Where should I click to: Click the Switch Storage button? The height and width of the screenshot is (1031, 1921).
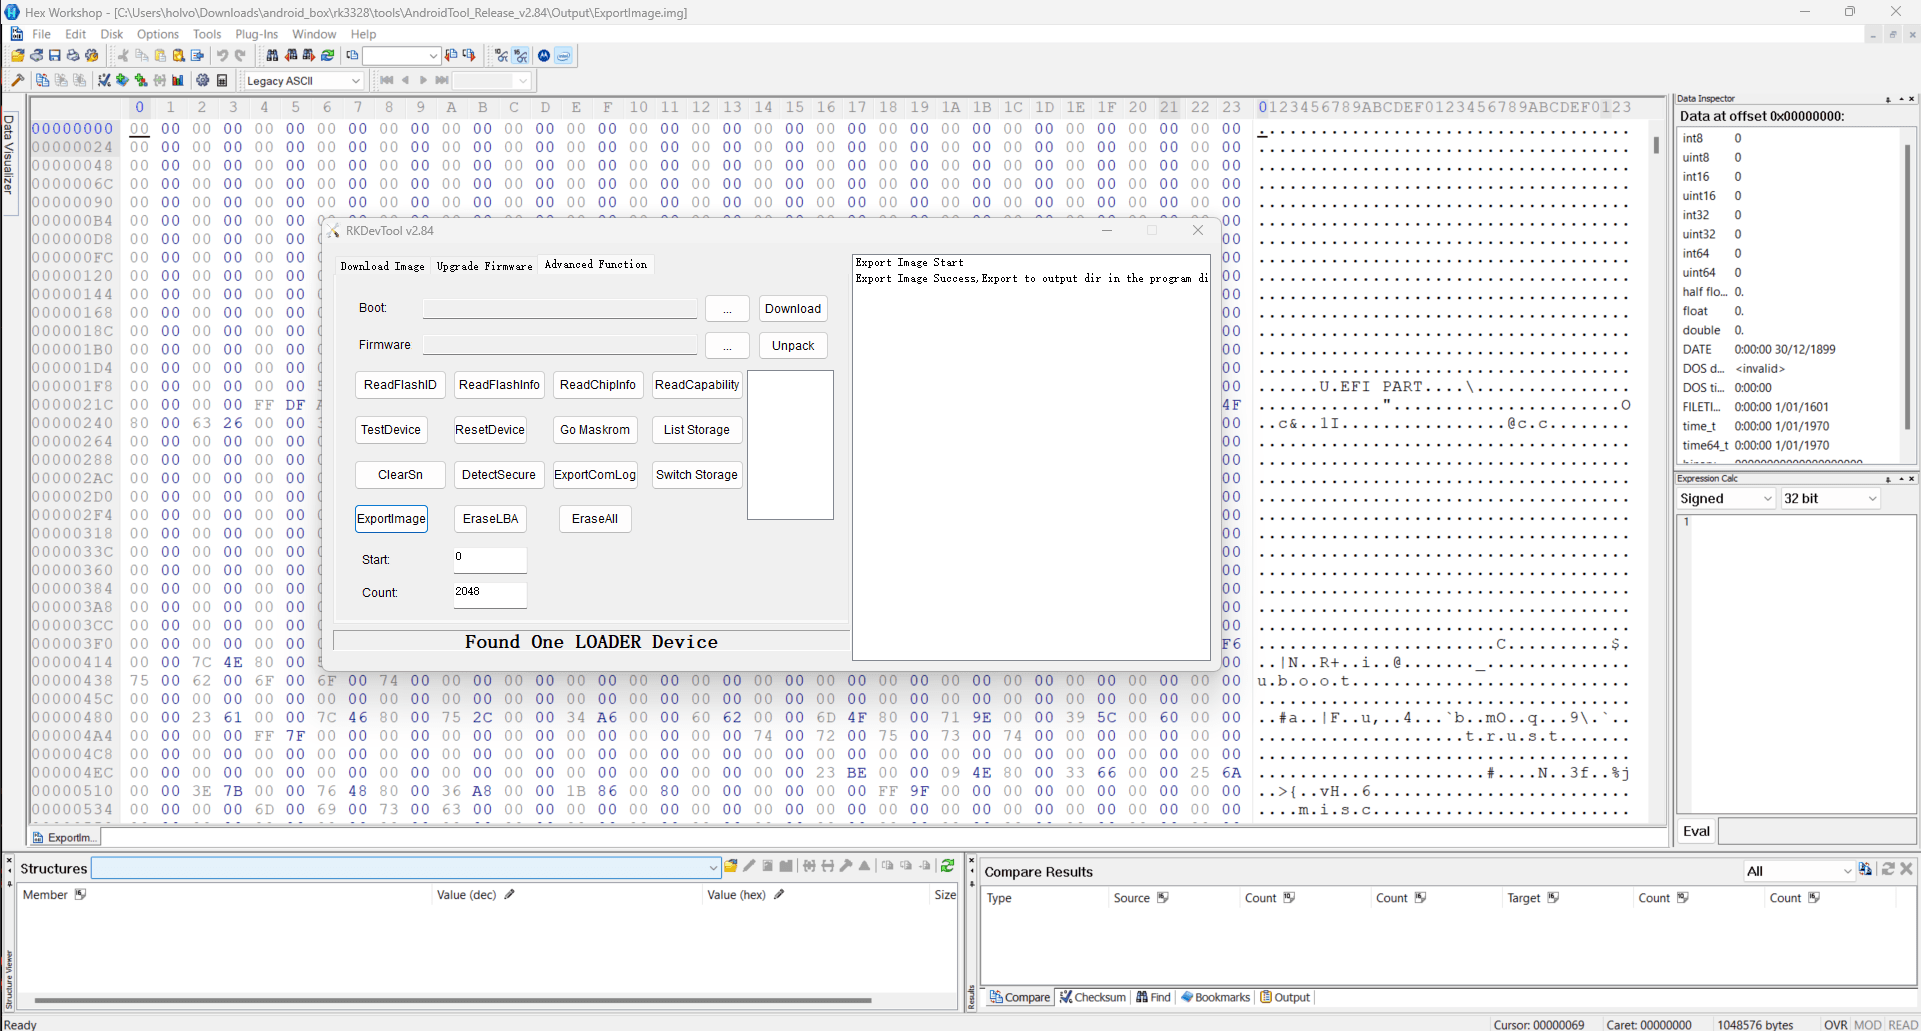(697, 475)
